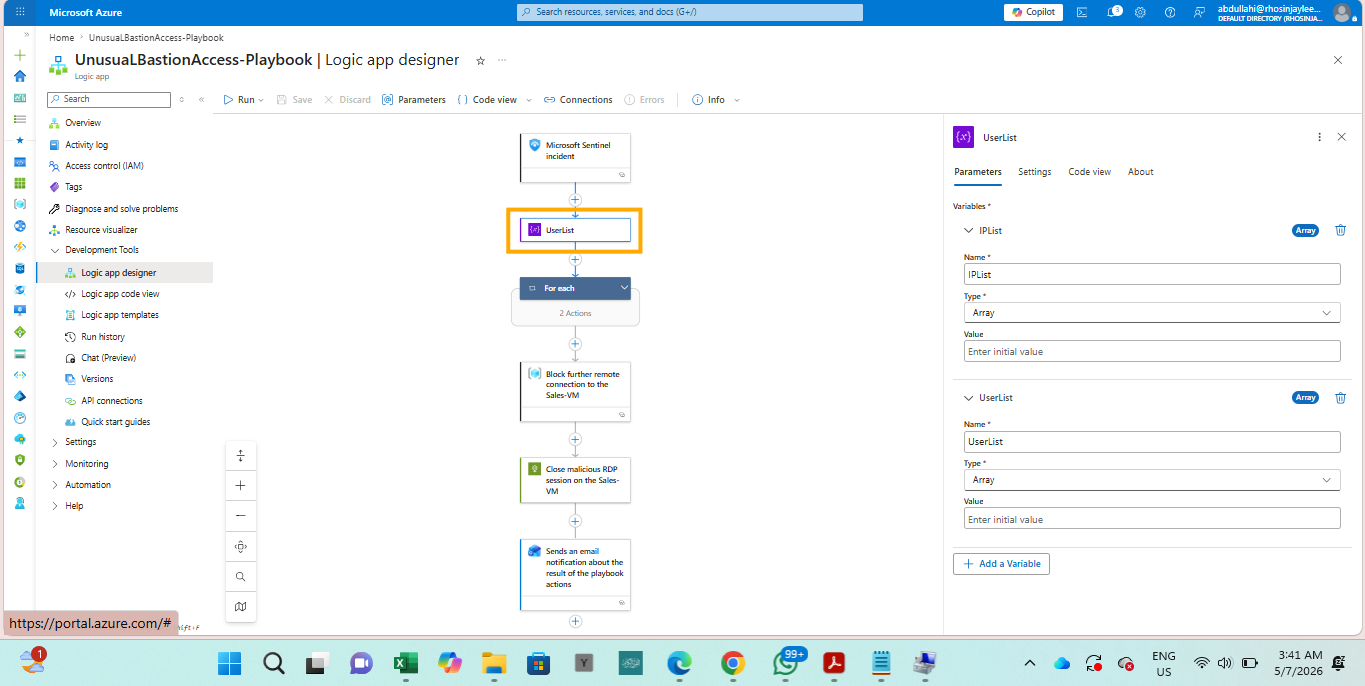Expand the portal left rail chevrons
The height and width of the screenshot is (686, 1365).
[26, 34]
